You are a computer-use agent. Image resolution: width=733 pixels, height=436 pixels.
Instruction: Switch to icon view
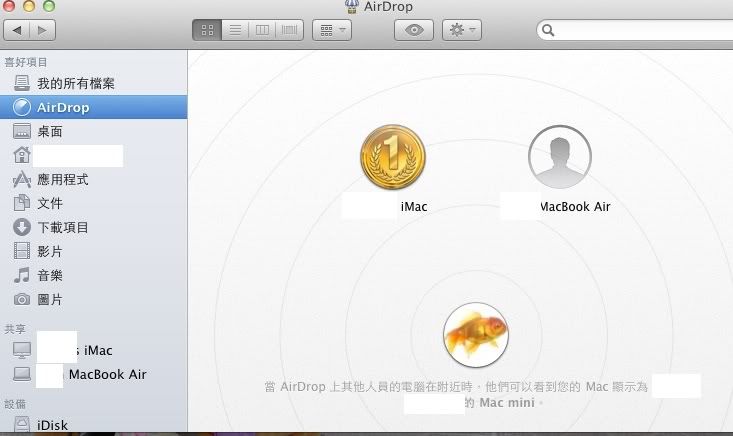[207, 30]
